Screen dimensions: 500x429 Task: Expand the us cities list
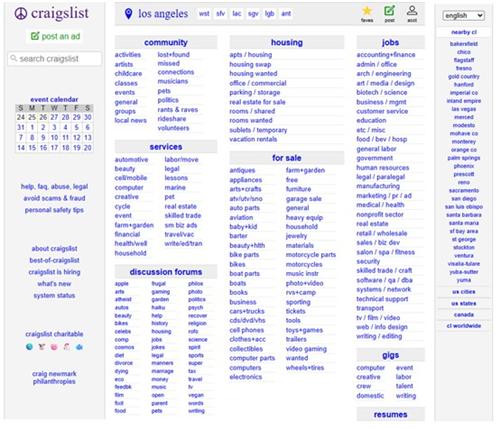[464, 292]
